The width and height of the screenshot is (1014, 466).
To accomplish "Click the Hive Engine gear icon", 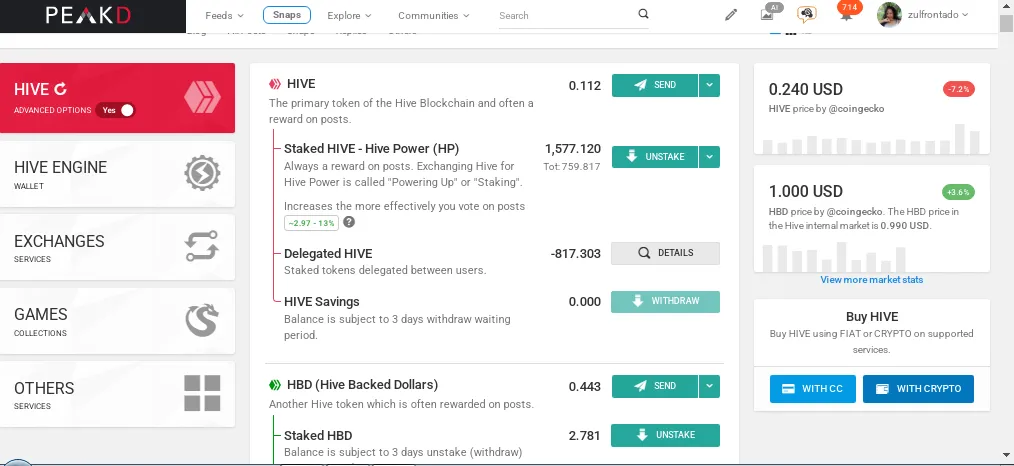I will pos(202,173).
